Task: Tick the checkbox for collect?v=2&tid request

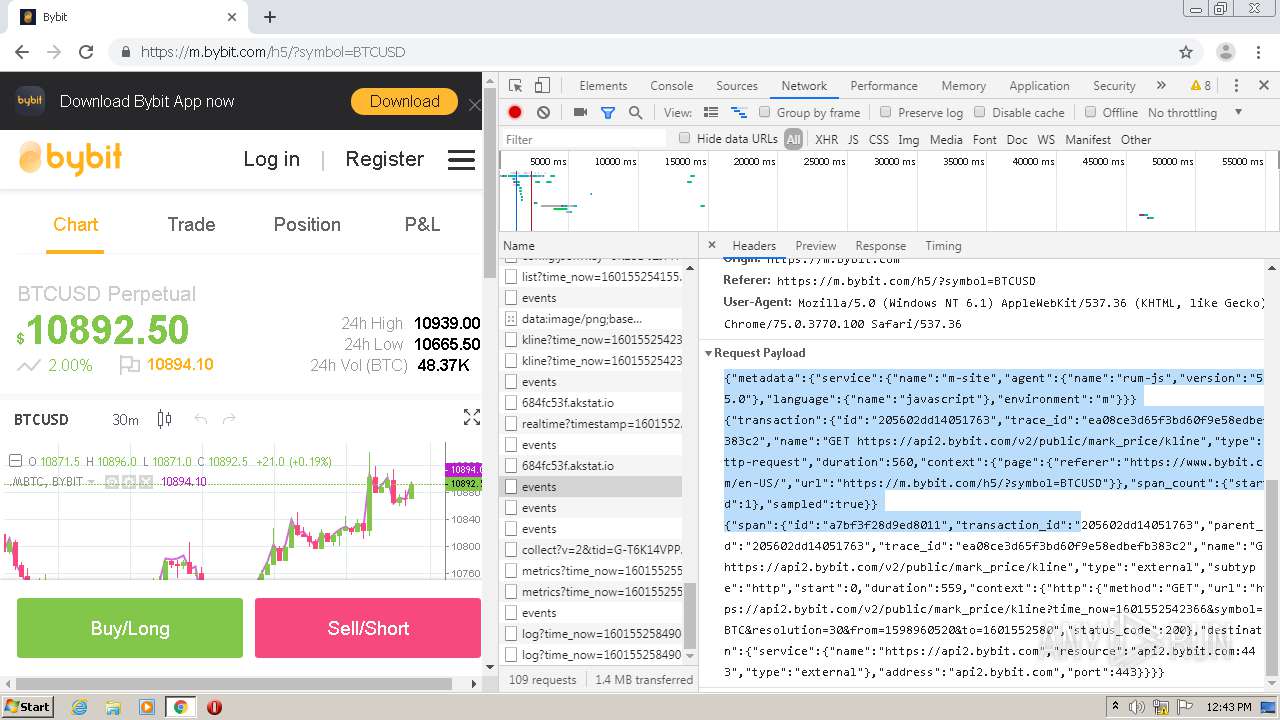Action: (x=511, y=550)
